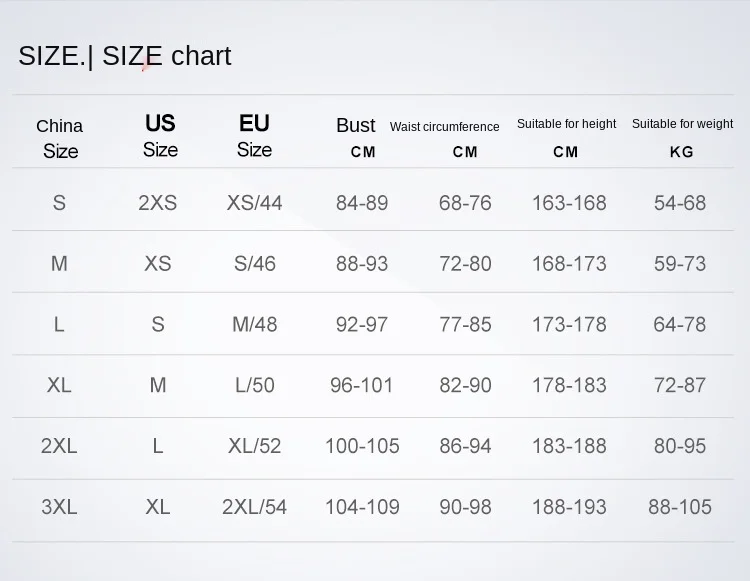Click the SIZE chart title text
This screenshot has height=581, width=750.
click(125, 56)
